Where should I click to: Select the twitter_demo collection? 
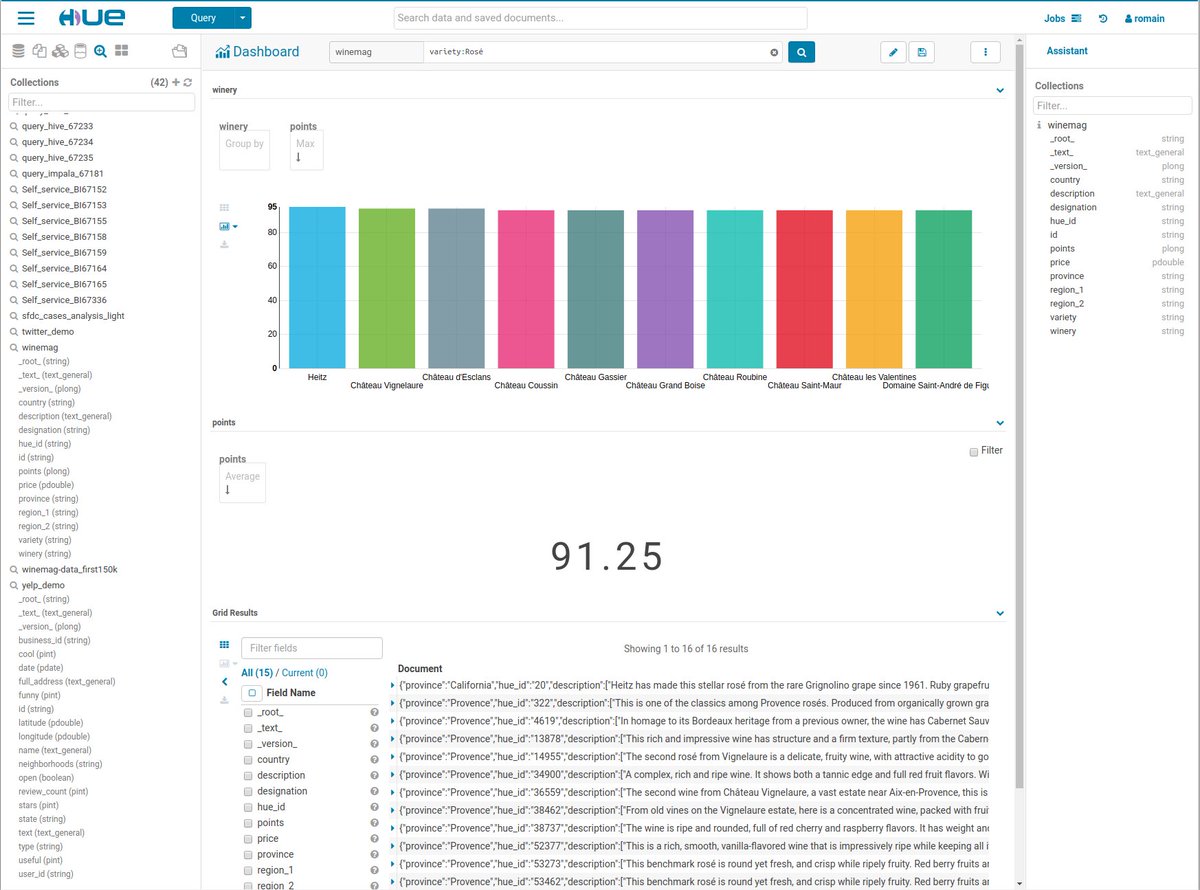coord(48,331)
